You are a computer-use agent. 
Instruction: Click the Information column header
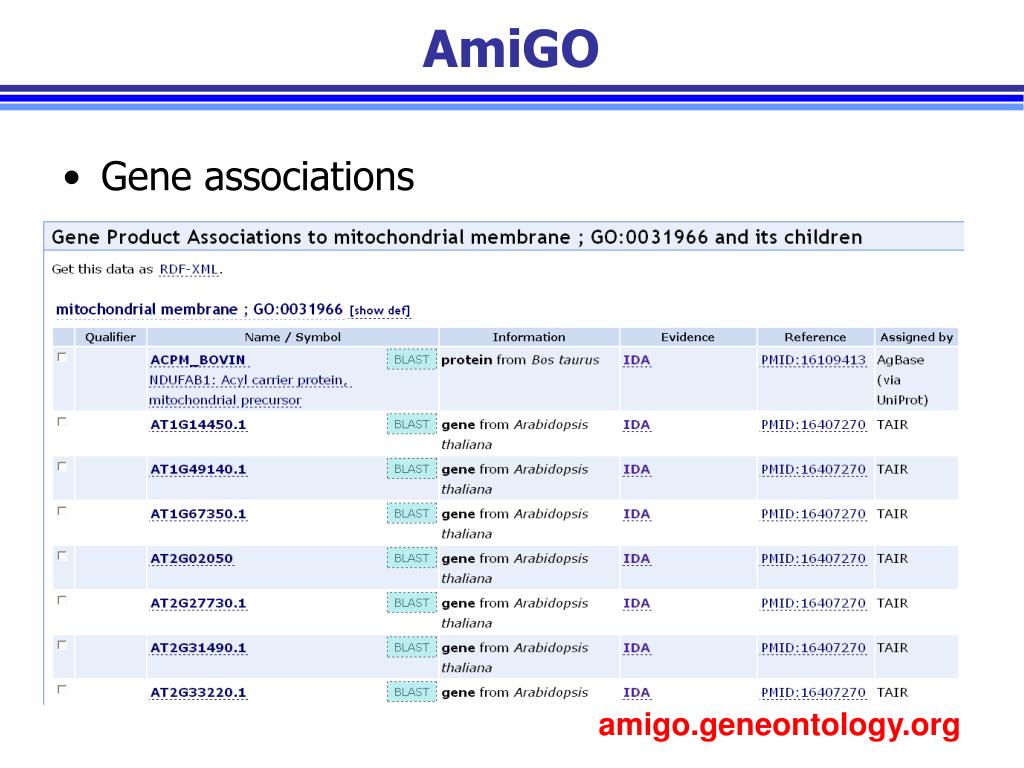529,337
